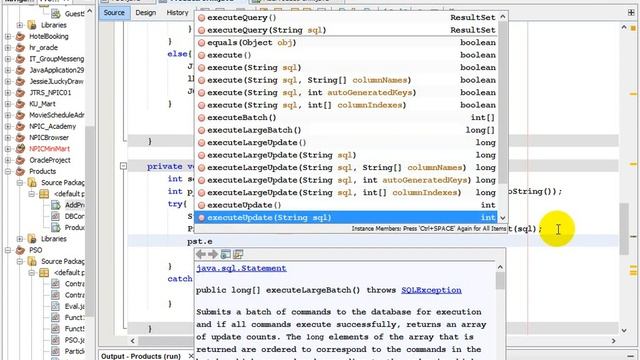
Task: Select the NPICMiniMart project icon
Action: tap(20, 149)
